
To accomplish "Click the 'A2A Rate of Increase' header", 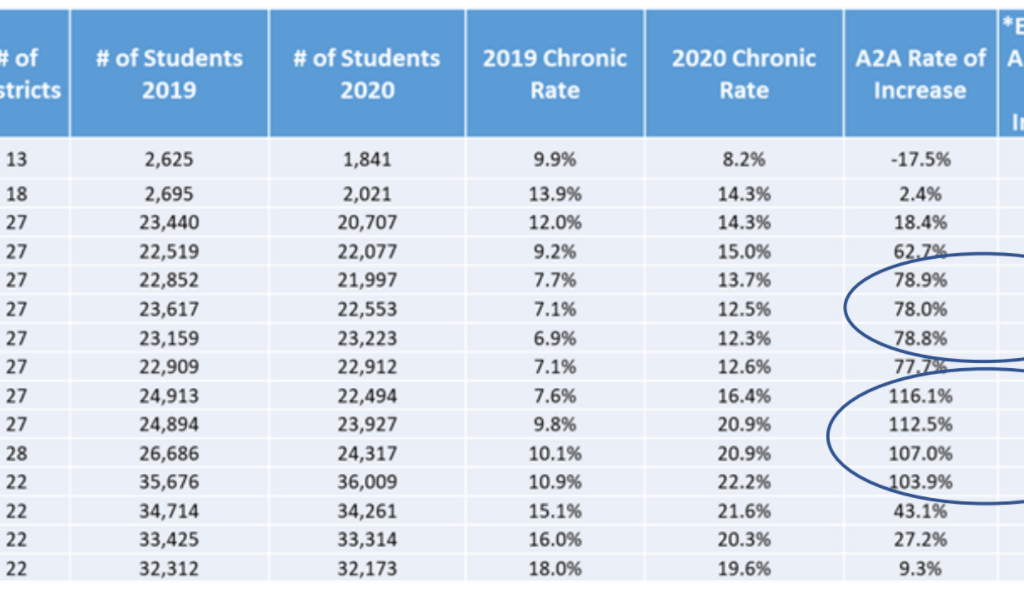I will click(920, 74).
